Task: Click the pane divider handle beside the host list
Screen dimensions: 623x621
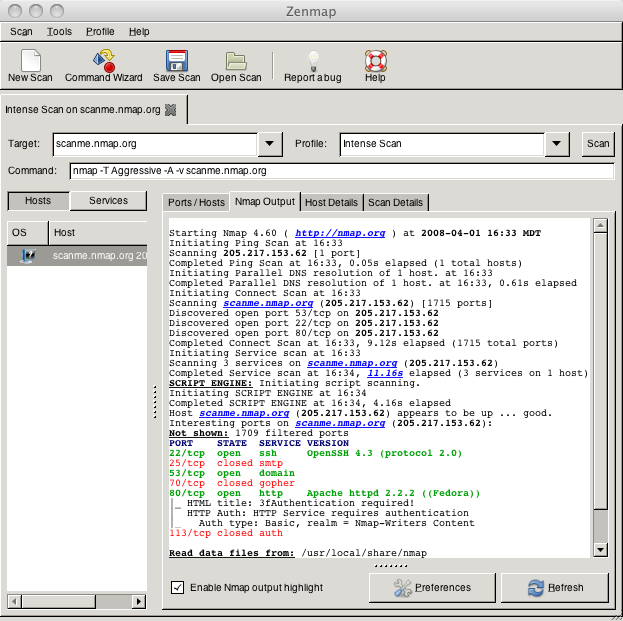Action: click(x=155, y=402)
